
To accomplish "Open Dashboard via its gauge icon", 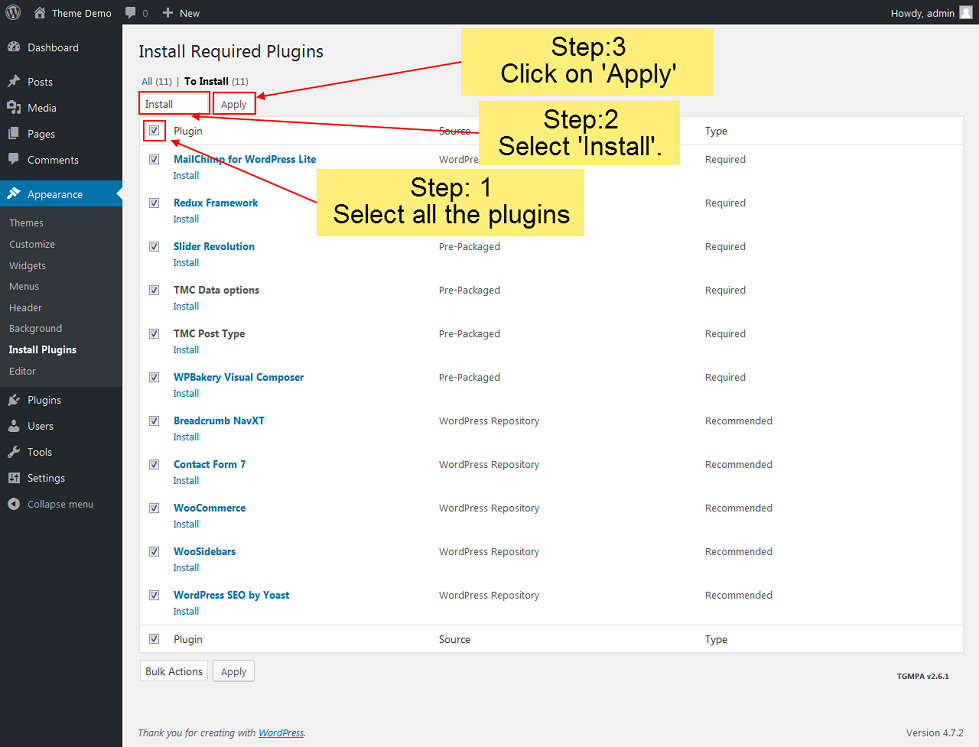I will tap(14, 47).
